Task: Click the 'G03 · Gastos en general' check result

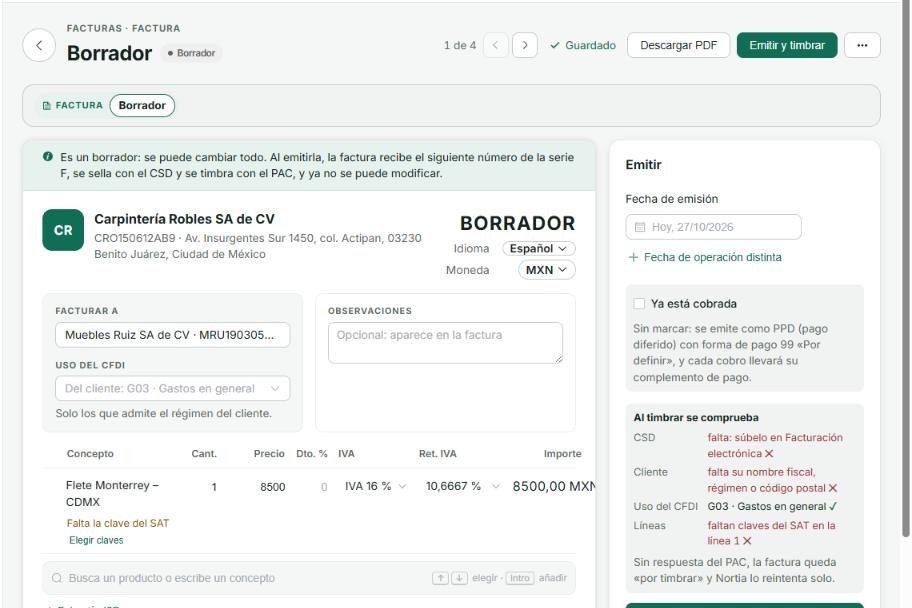Action: pyautogui.click(x=772, y=506)
